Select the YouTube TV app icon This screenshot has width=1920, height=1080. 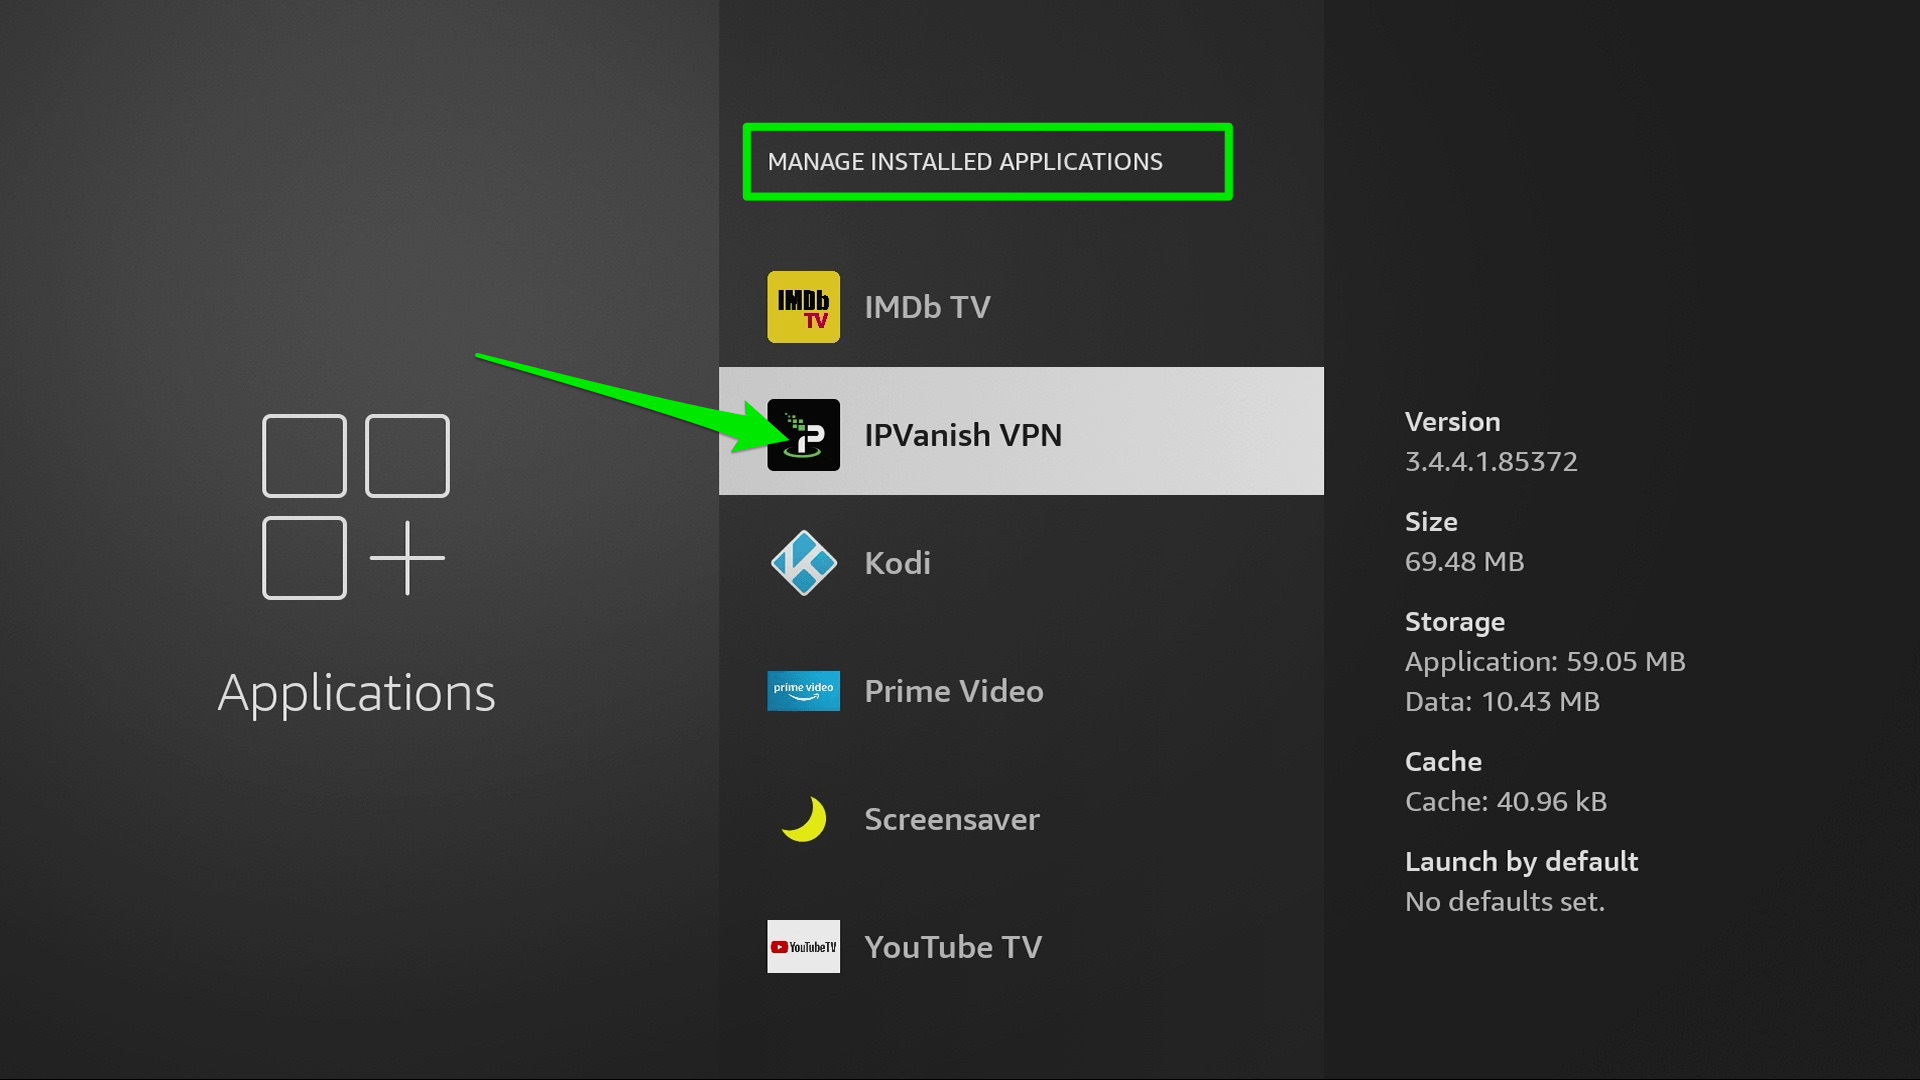[803, 946]
